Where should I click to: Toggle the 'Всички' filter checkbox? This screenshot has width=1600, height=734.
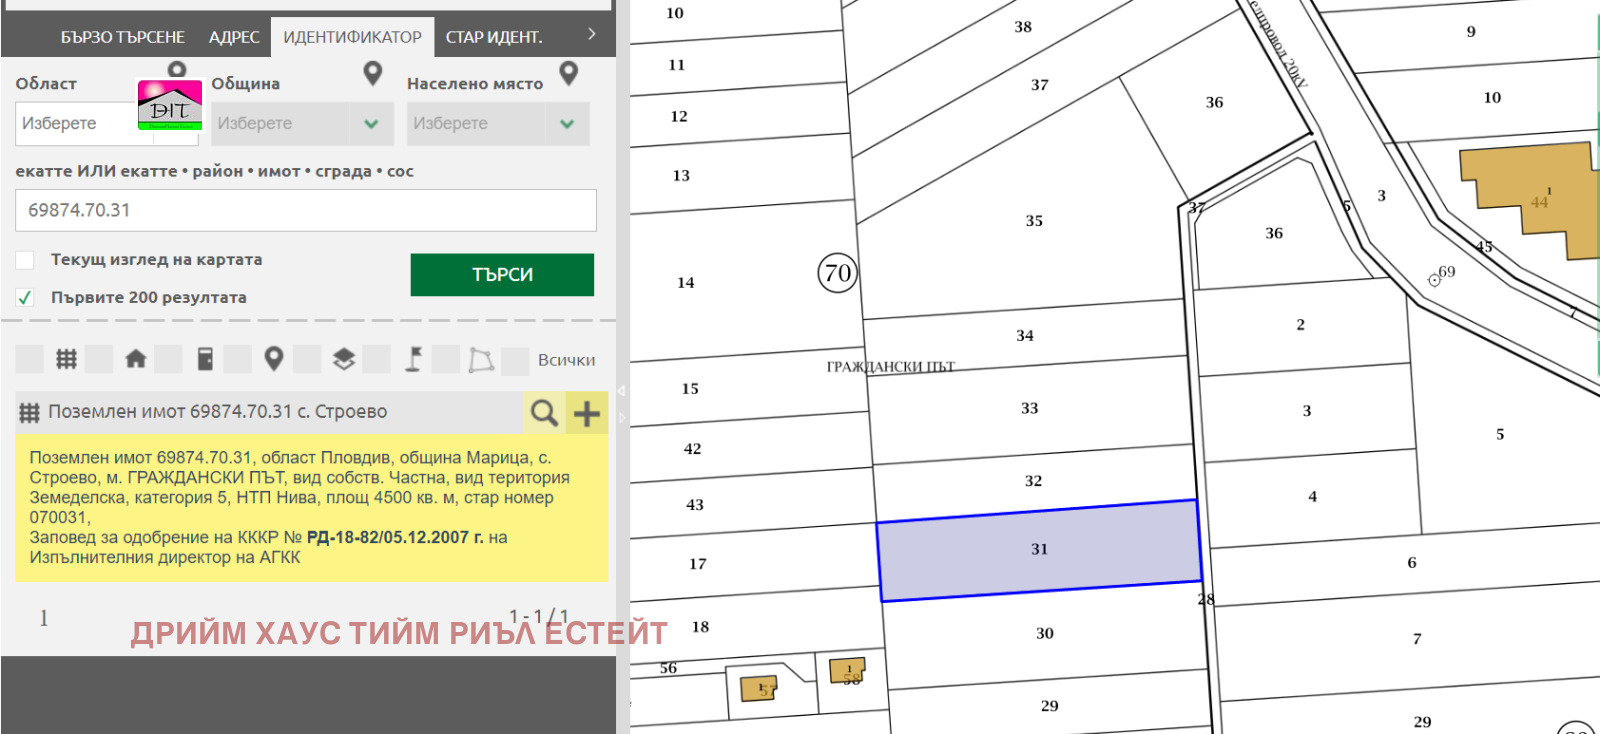[515, 360]
